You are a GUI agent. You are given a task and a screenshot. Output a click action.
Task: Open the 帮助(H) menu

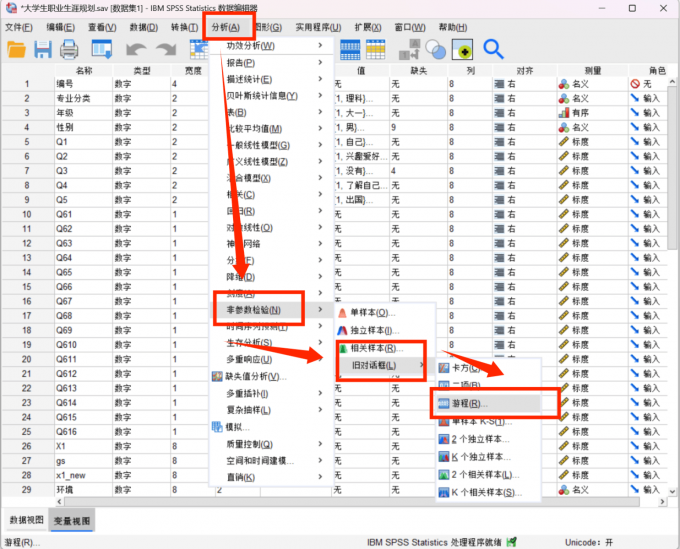453,27
